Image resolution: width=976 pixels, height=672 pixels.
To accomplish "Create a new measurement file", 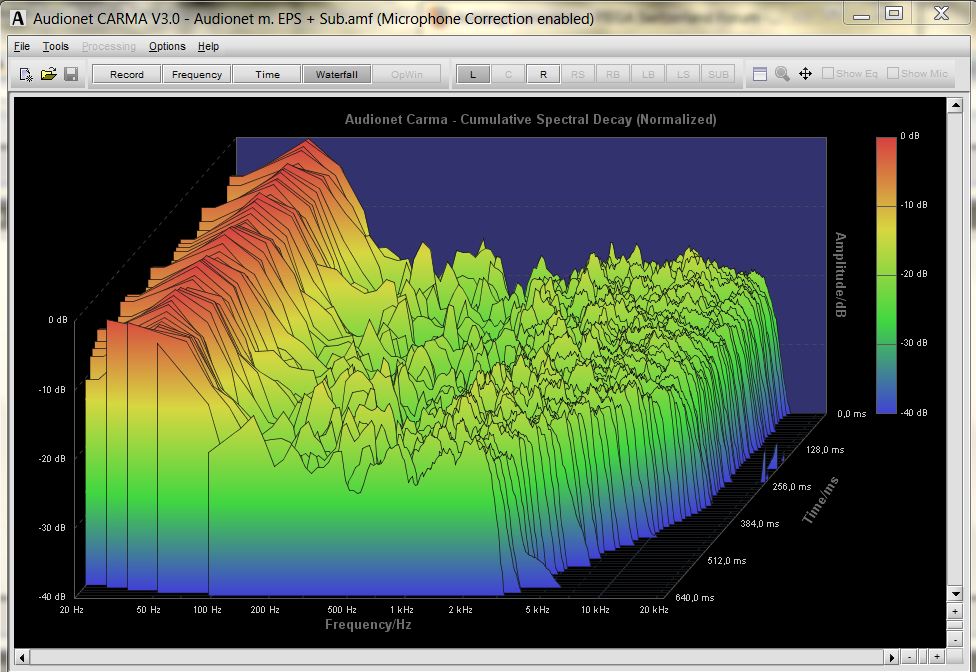I will click(x=26, y=74).
